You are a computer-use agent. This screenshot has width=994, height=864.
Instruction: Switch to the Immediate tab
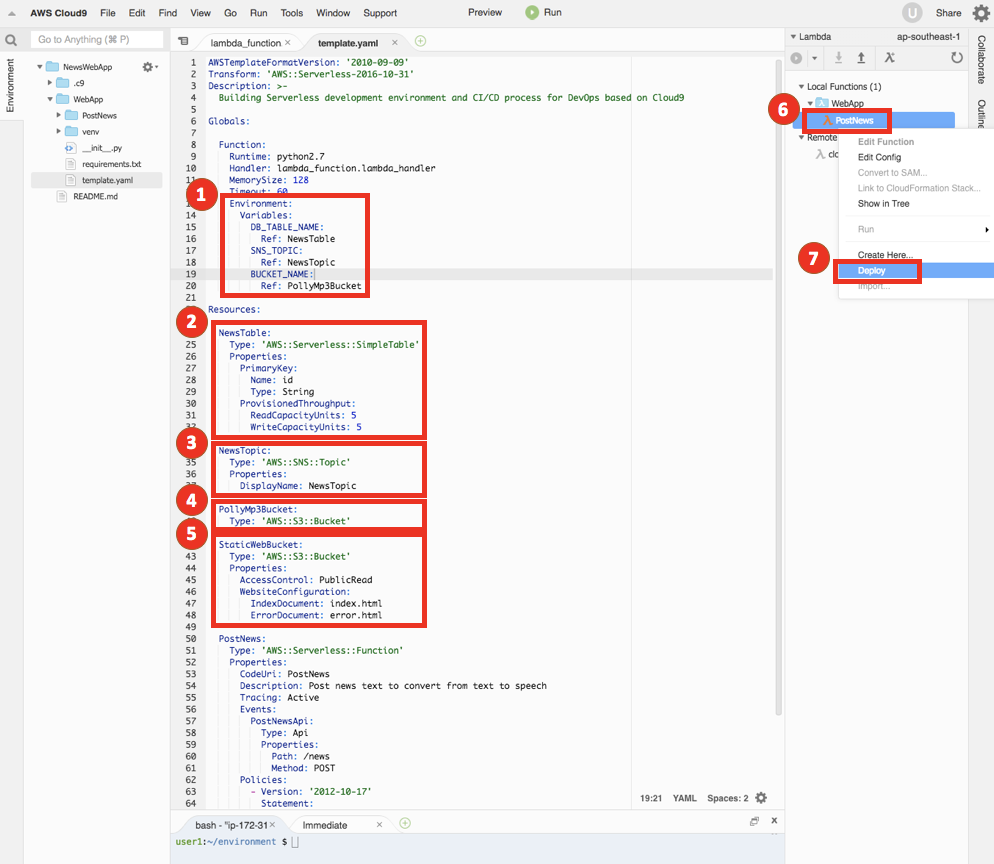click(x=325, y=825)
